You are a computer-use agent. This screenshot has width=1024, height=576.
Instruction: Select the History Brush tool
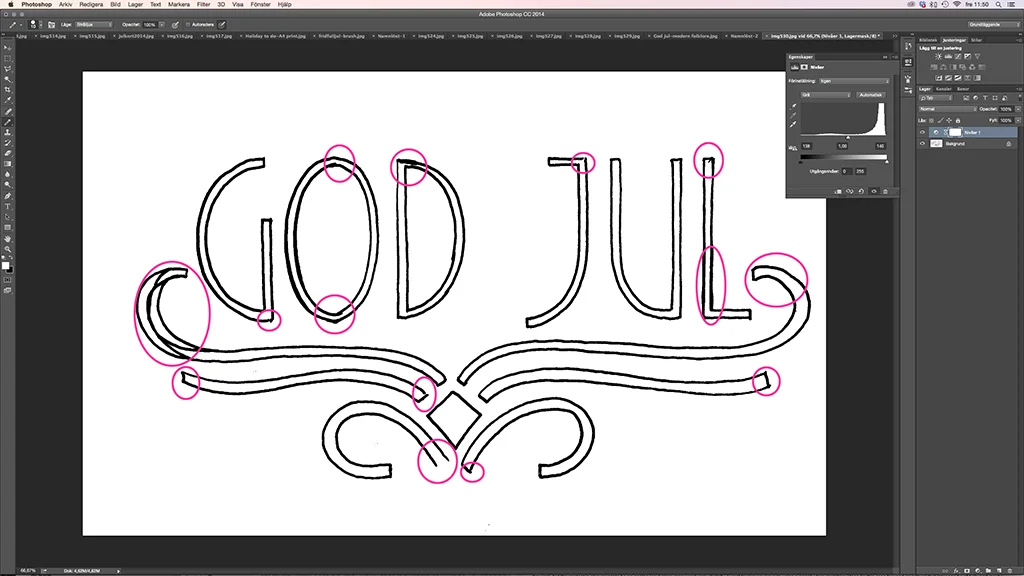pyautogui.click(x=8, y=142)
